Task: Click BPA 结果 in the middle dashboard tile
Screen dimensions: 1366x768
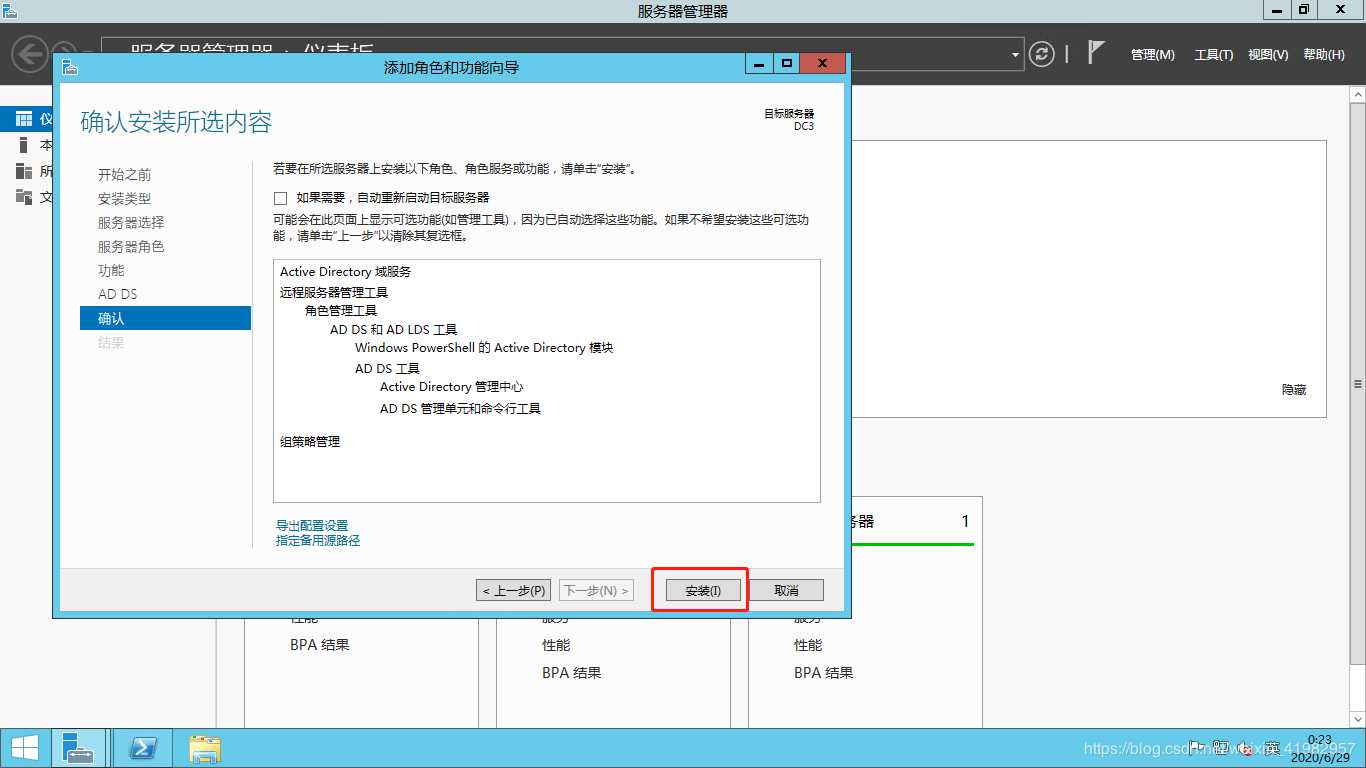Action: 572,673
